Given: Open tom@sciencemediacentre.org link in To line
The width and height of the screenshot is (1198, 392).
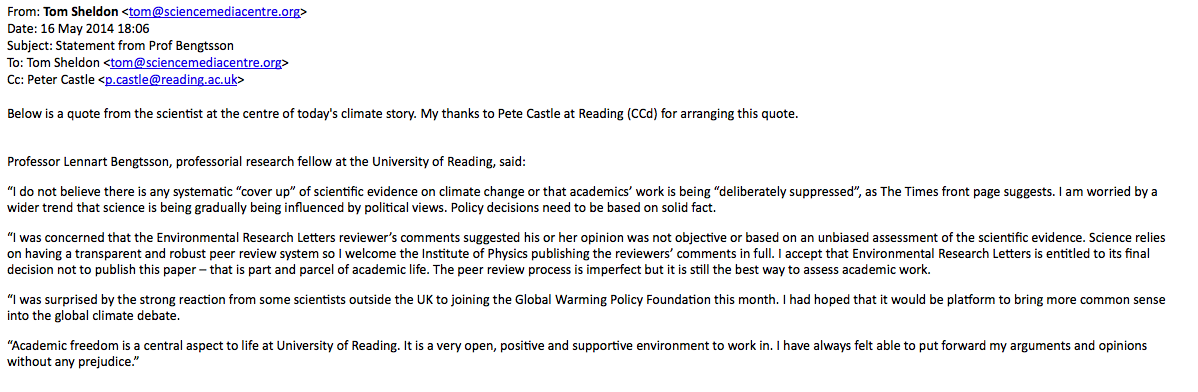Looking at the screenshot, I should (196, 63).
